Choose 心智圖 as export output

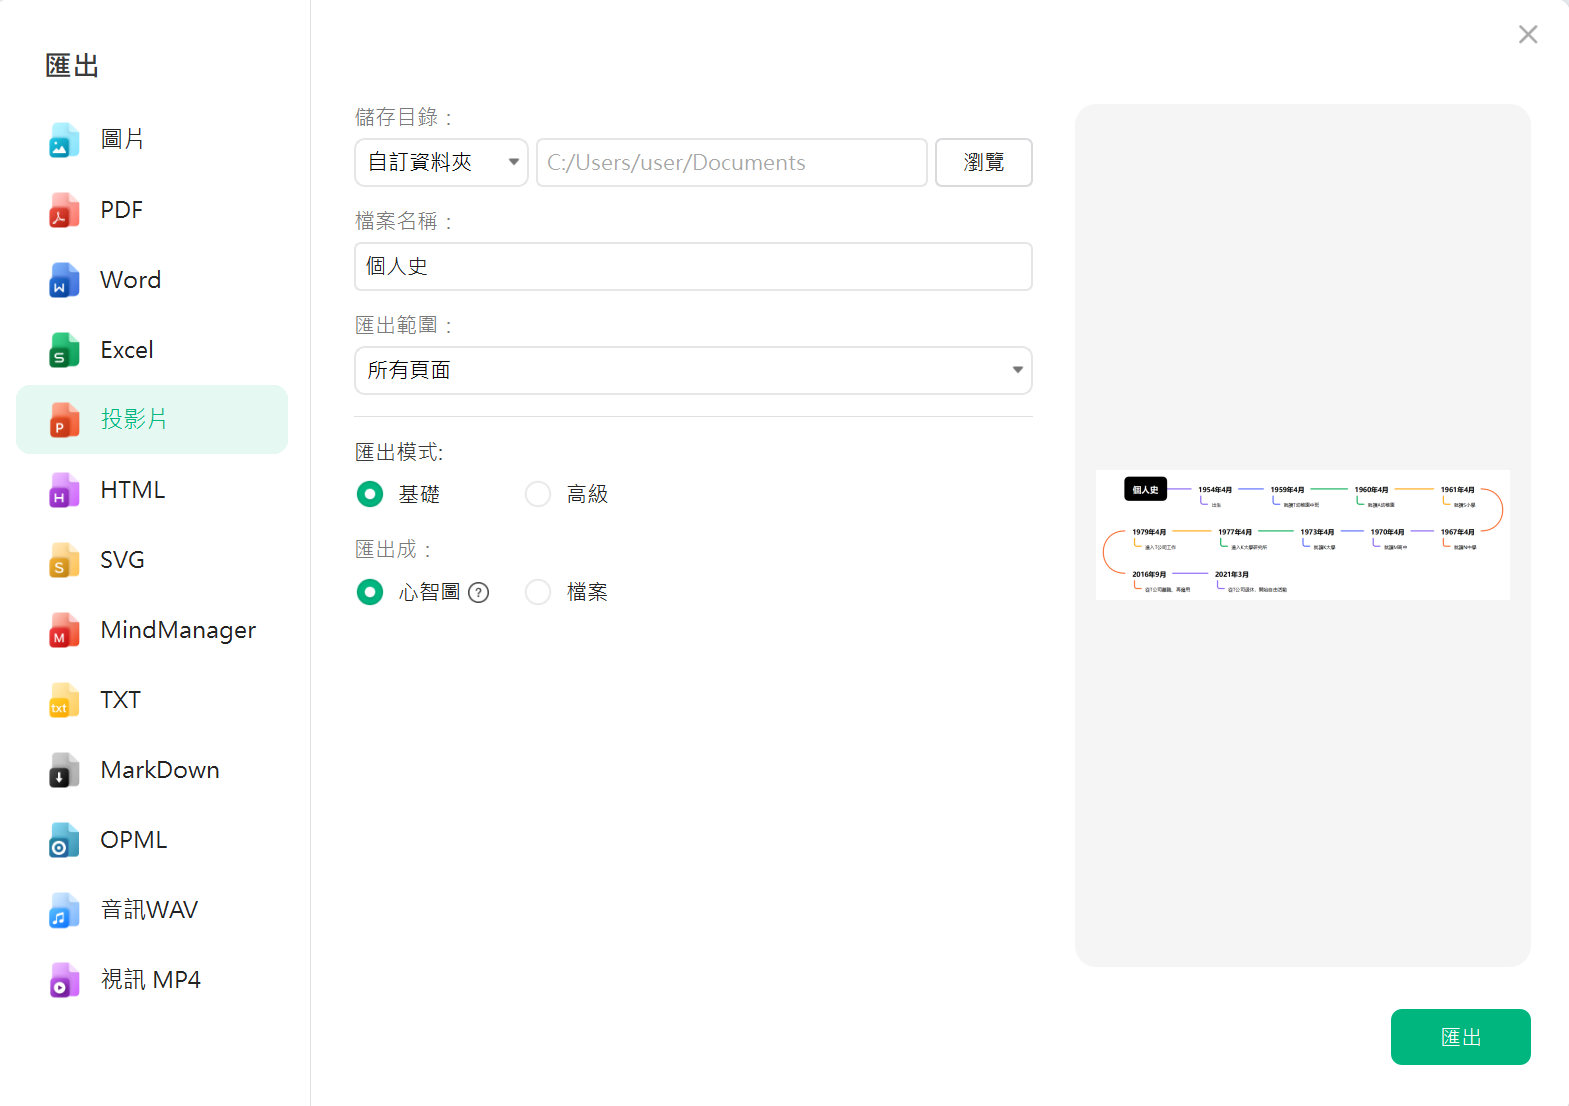pos(370,592)
